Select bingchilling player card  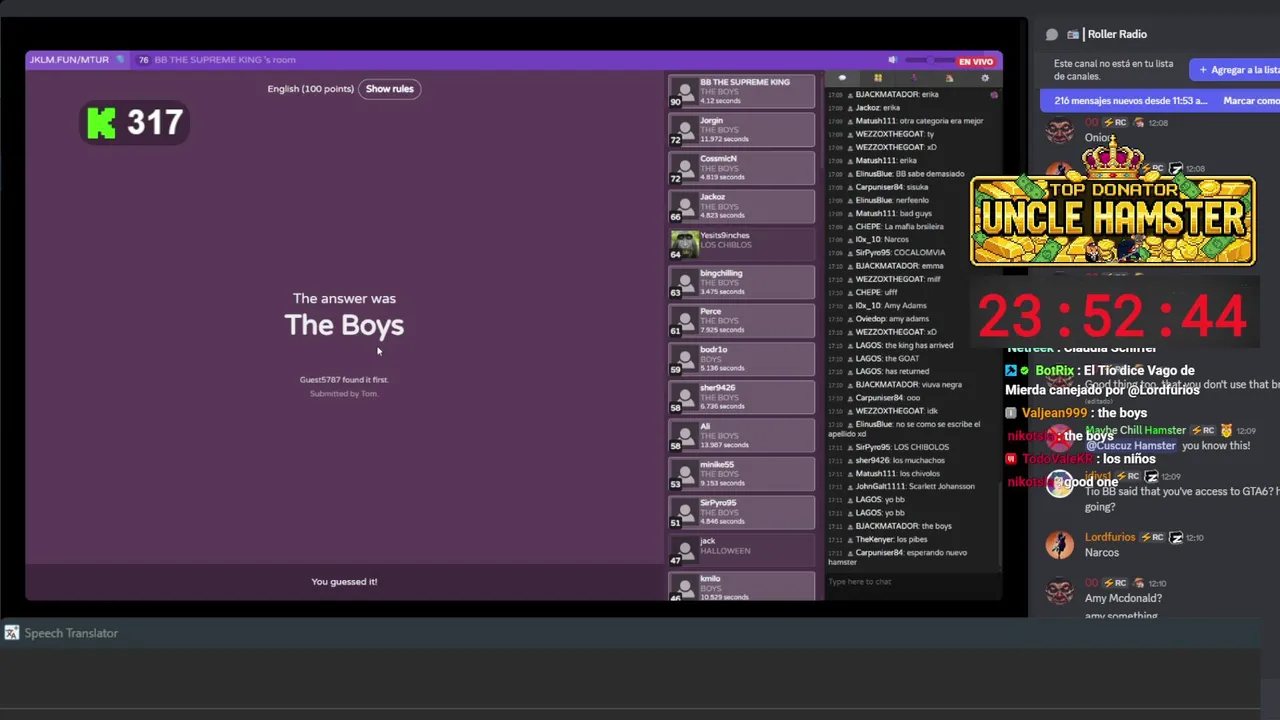point(742,282)
